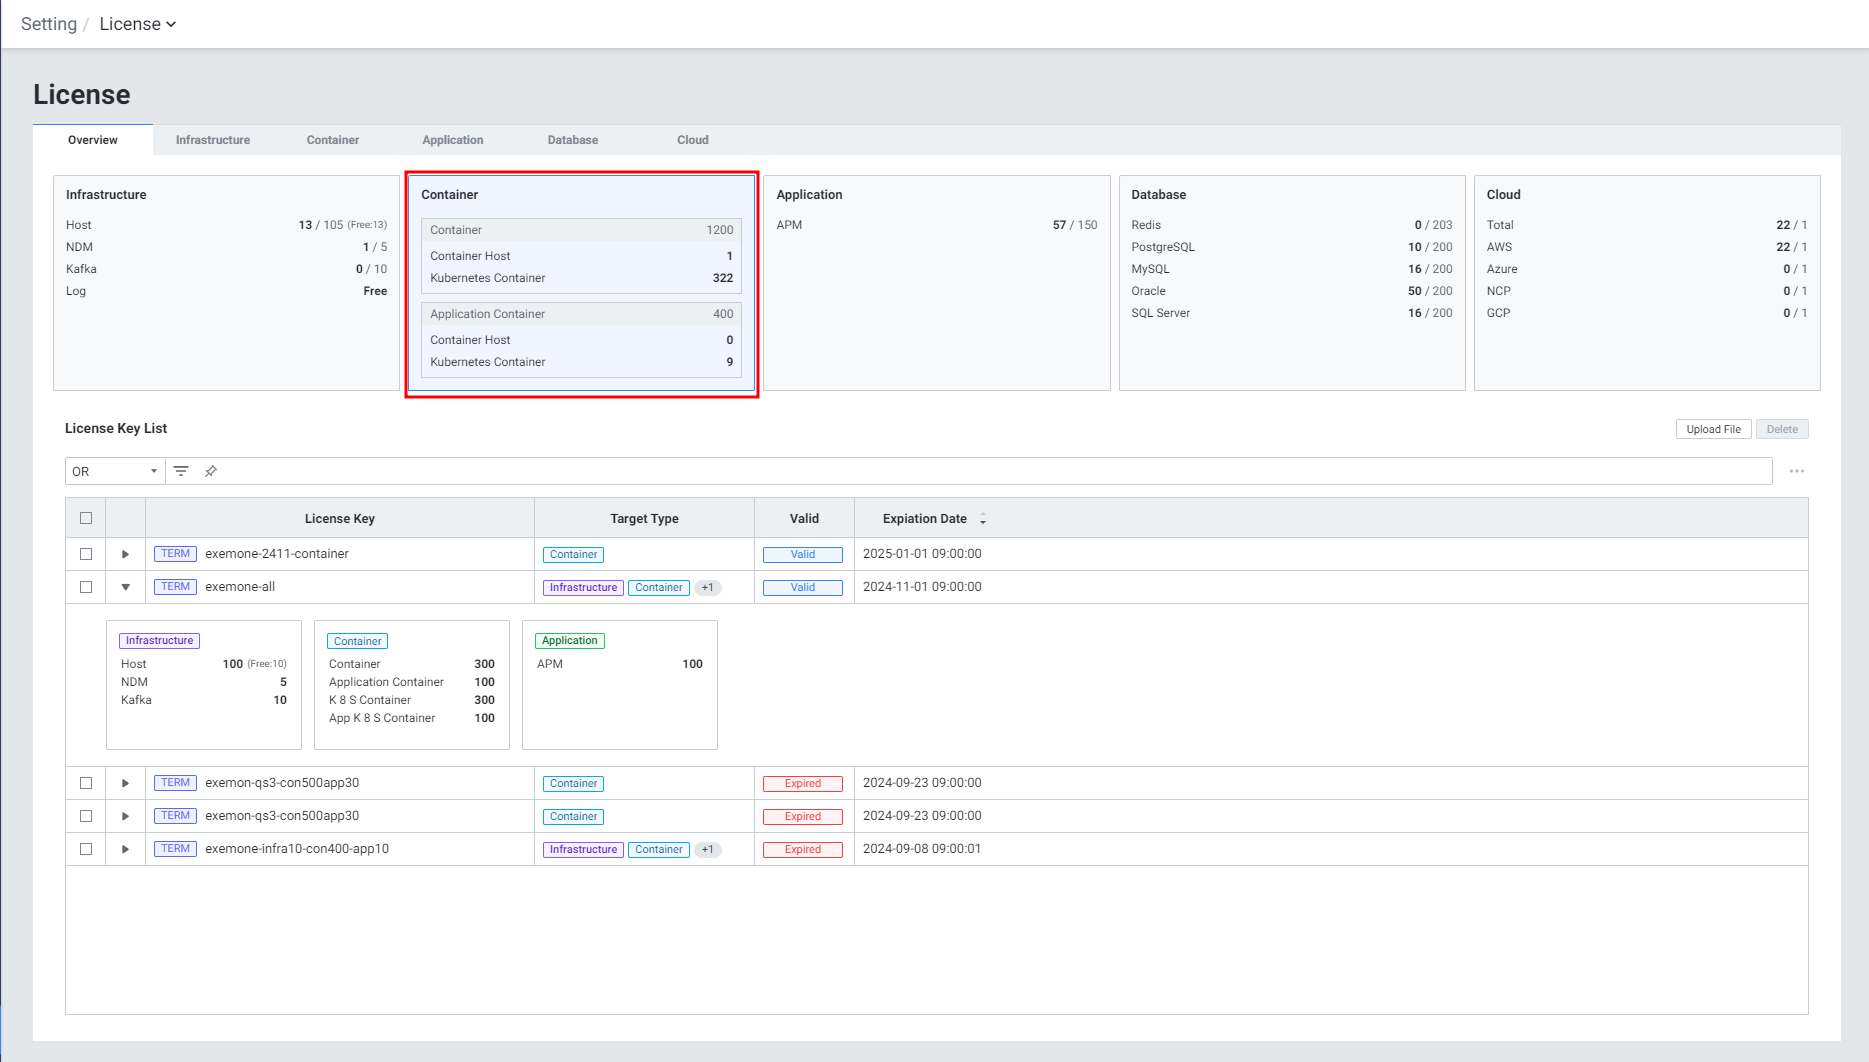The width and height of the screenshot is (1869, 1062).
Task: Toggle the select-all checkbox in table header
Action: [86, 518]
